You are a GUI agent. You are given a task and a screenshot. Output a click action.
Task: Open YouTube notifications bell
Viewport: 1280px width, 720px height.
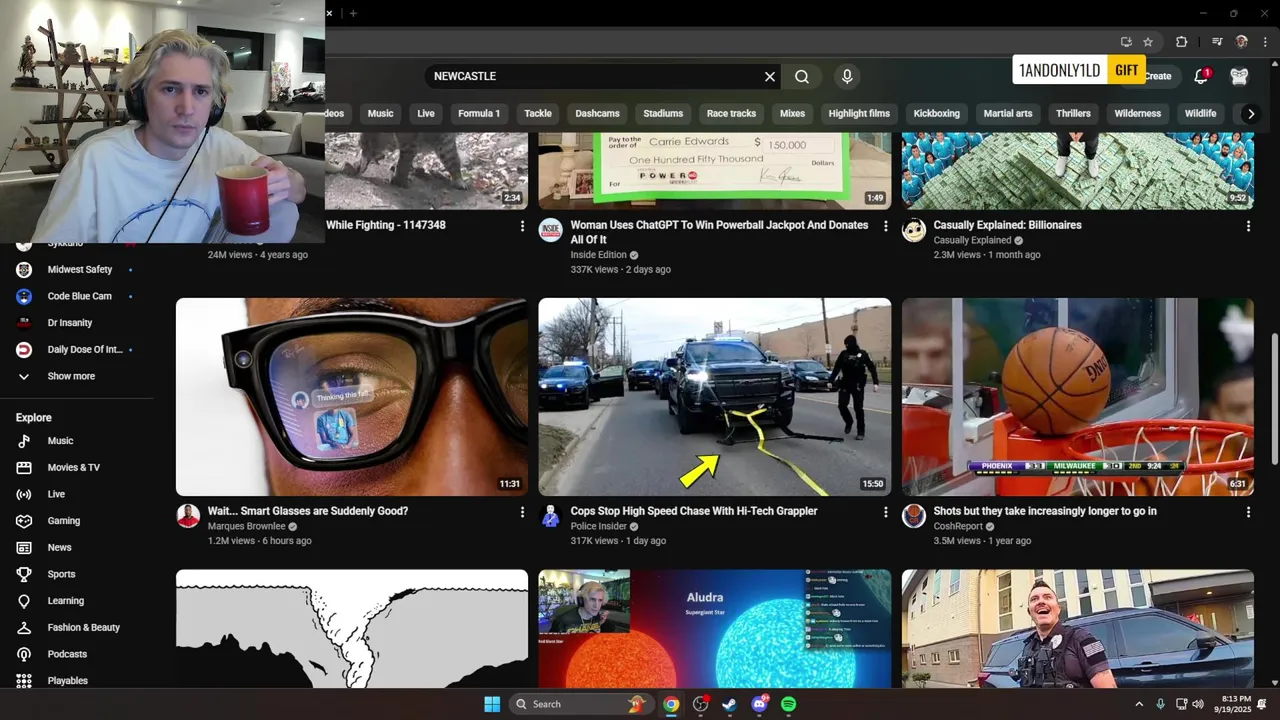(x=1202, y=76)
